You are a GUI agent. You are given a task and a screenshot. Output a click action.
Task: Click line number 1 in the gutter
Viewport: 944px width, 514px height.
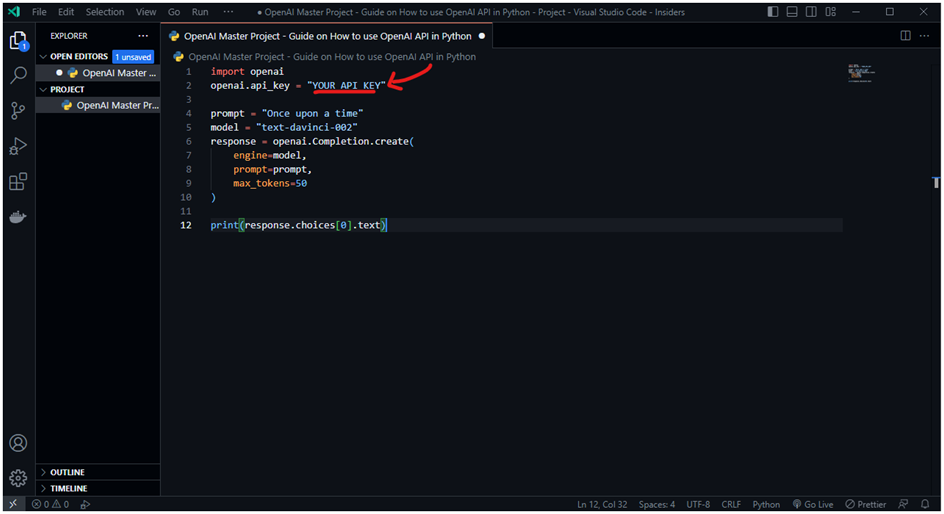point(188,72)
